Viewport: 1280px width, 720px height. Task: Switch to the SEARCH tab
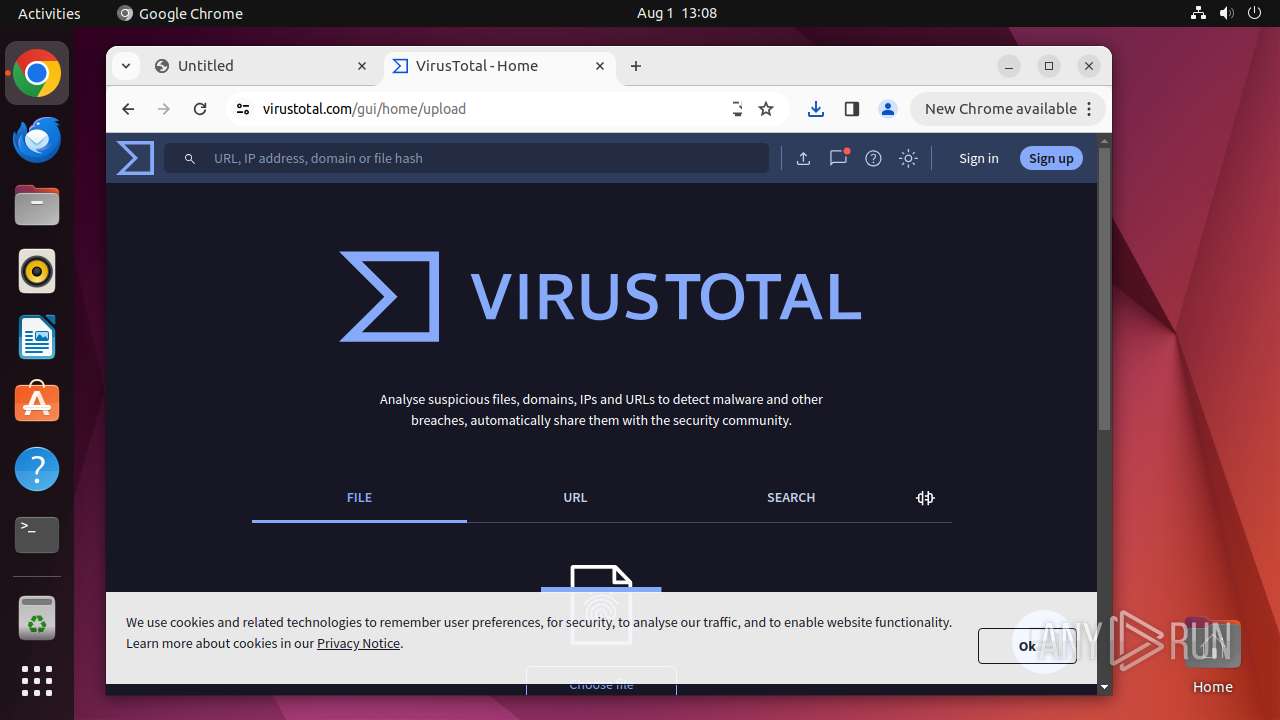point(791,497)
